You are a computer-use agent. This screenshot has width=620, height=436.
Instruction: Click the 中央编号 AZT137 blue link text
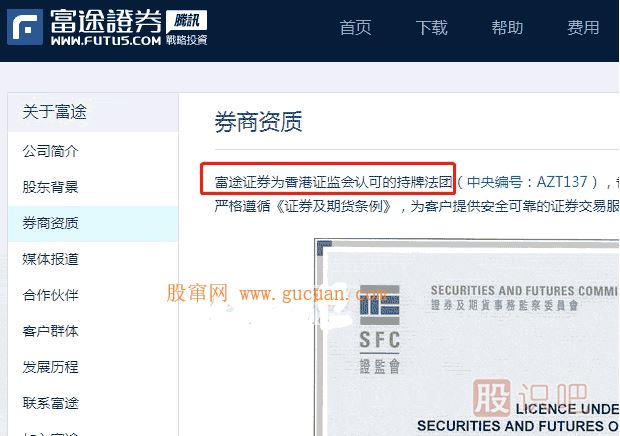click(528, 182)
